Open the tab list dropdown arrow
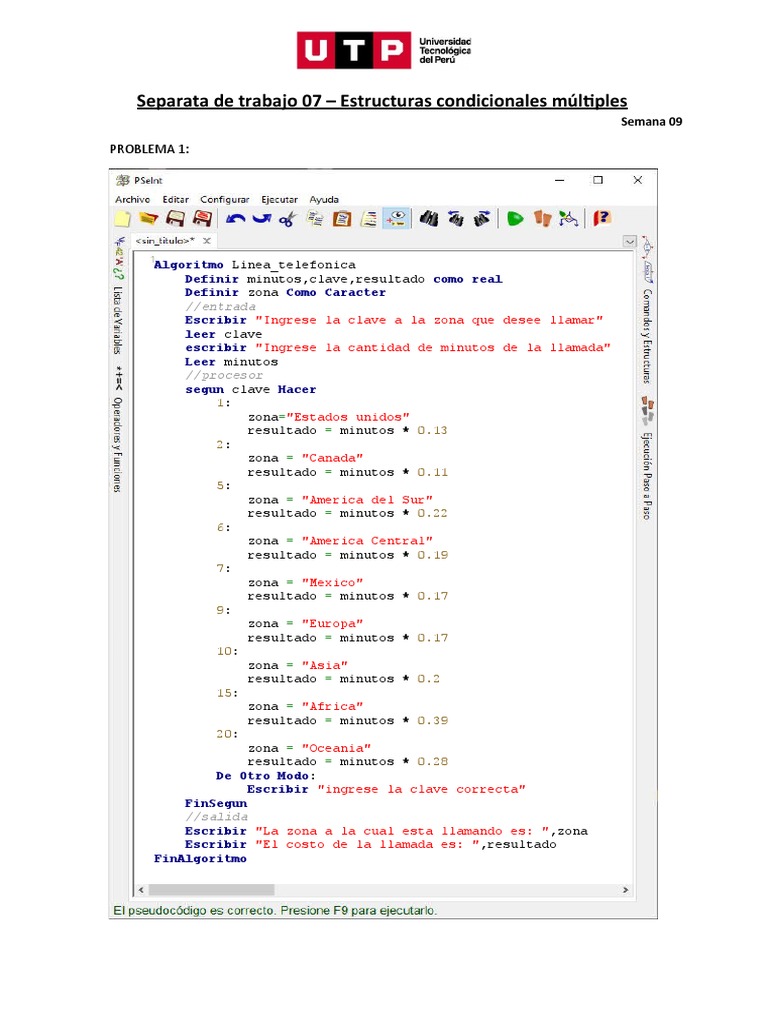Image resolution: width=768 pixels, height=1024 pixels. click(629, 241)
